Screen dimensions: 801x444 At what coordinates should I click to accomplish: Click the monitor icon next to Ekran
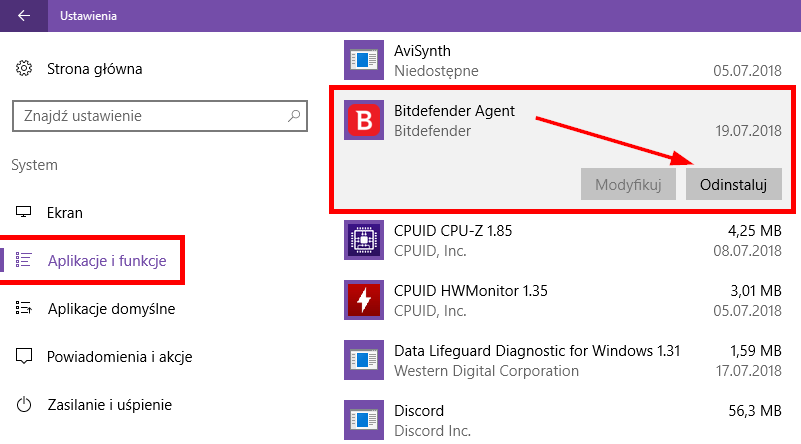(x=23, y=212)
